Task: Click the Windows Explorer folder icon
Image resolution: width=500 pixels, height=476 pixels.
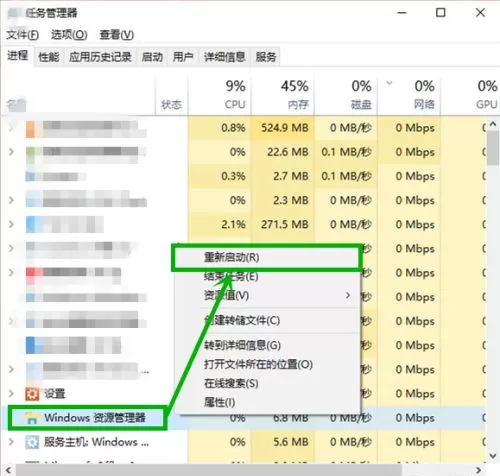Action: (32, 418)
